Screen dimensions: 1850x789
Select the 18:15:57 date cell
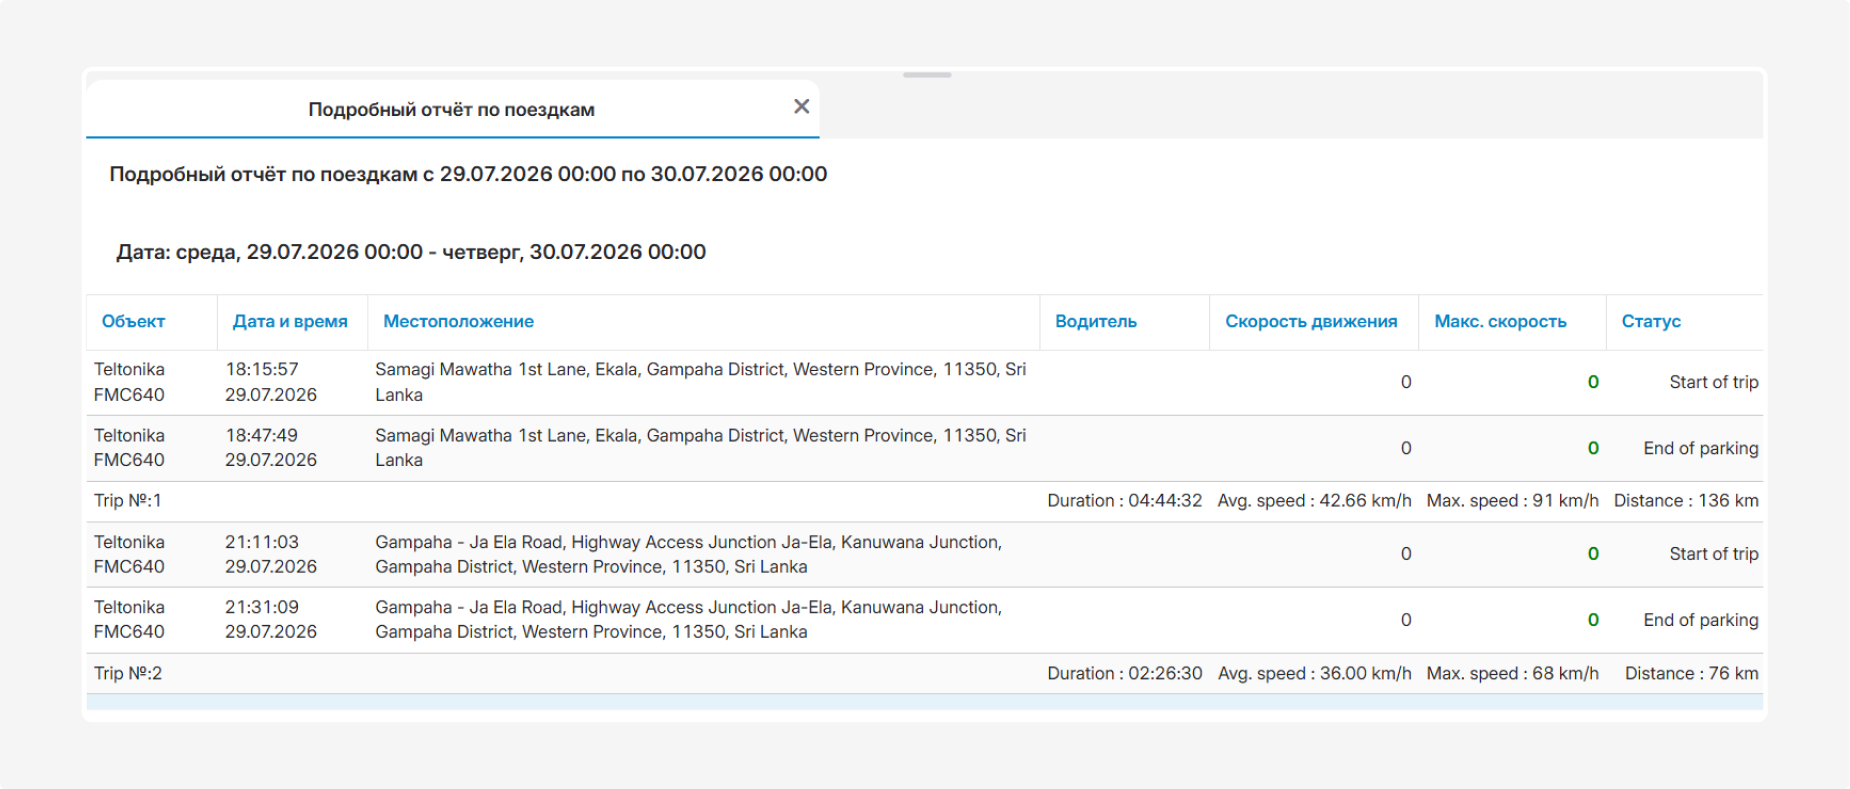[271, 382]
